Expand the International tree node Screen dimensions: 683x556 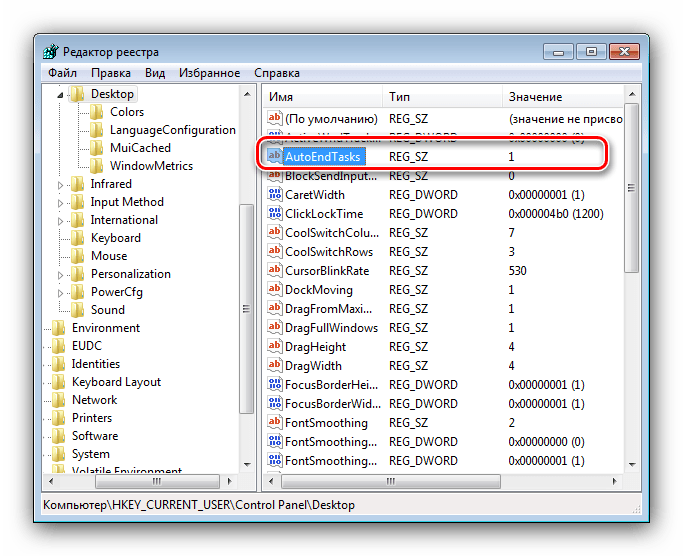coord(61,221)
